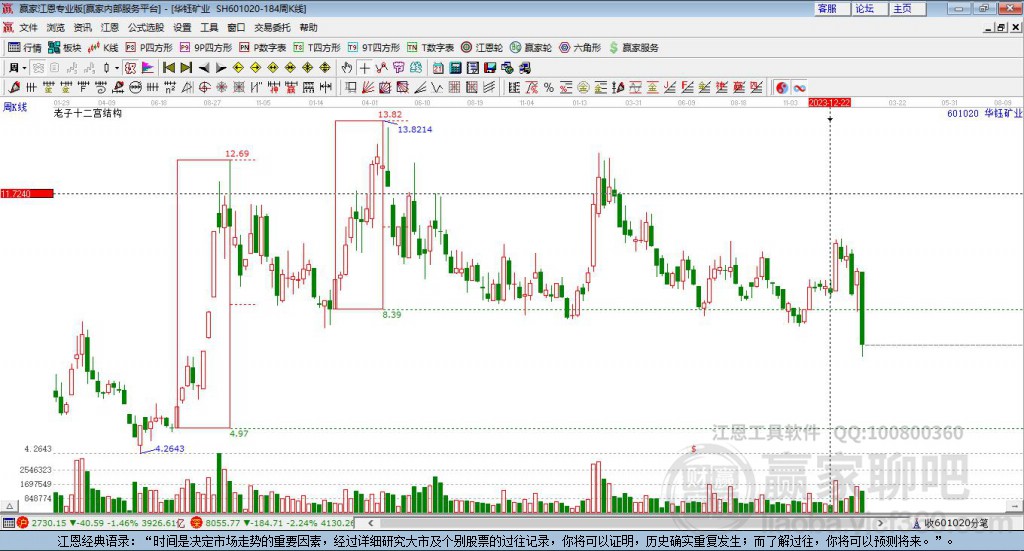Screen dimensions: 1024x551
Task: Open 赢家服务 with the dollar icon
Action: click(x=633, y=48)
